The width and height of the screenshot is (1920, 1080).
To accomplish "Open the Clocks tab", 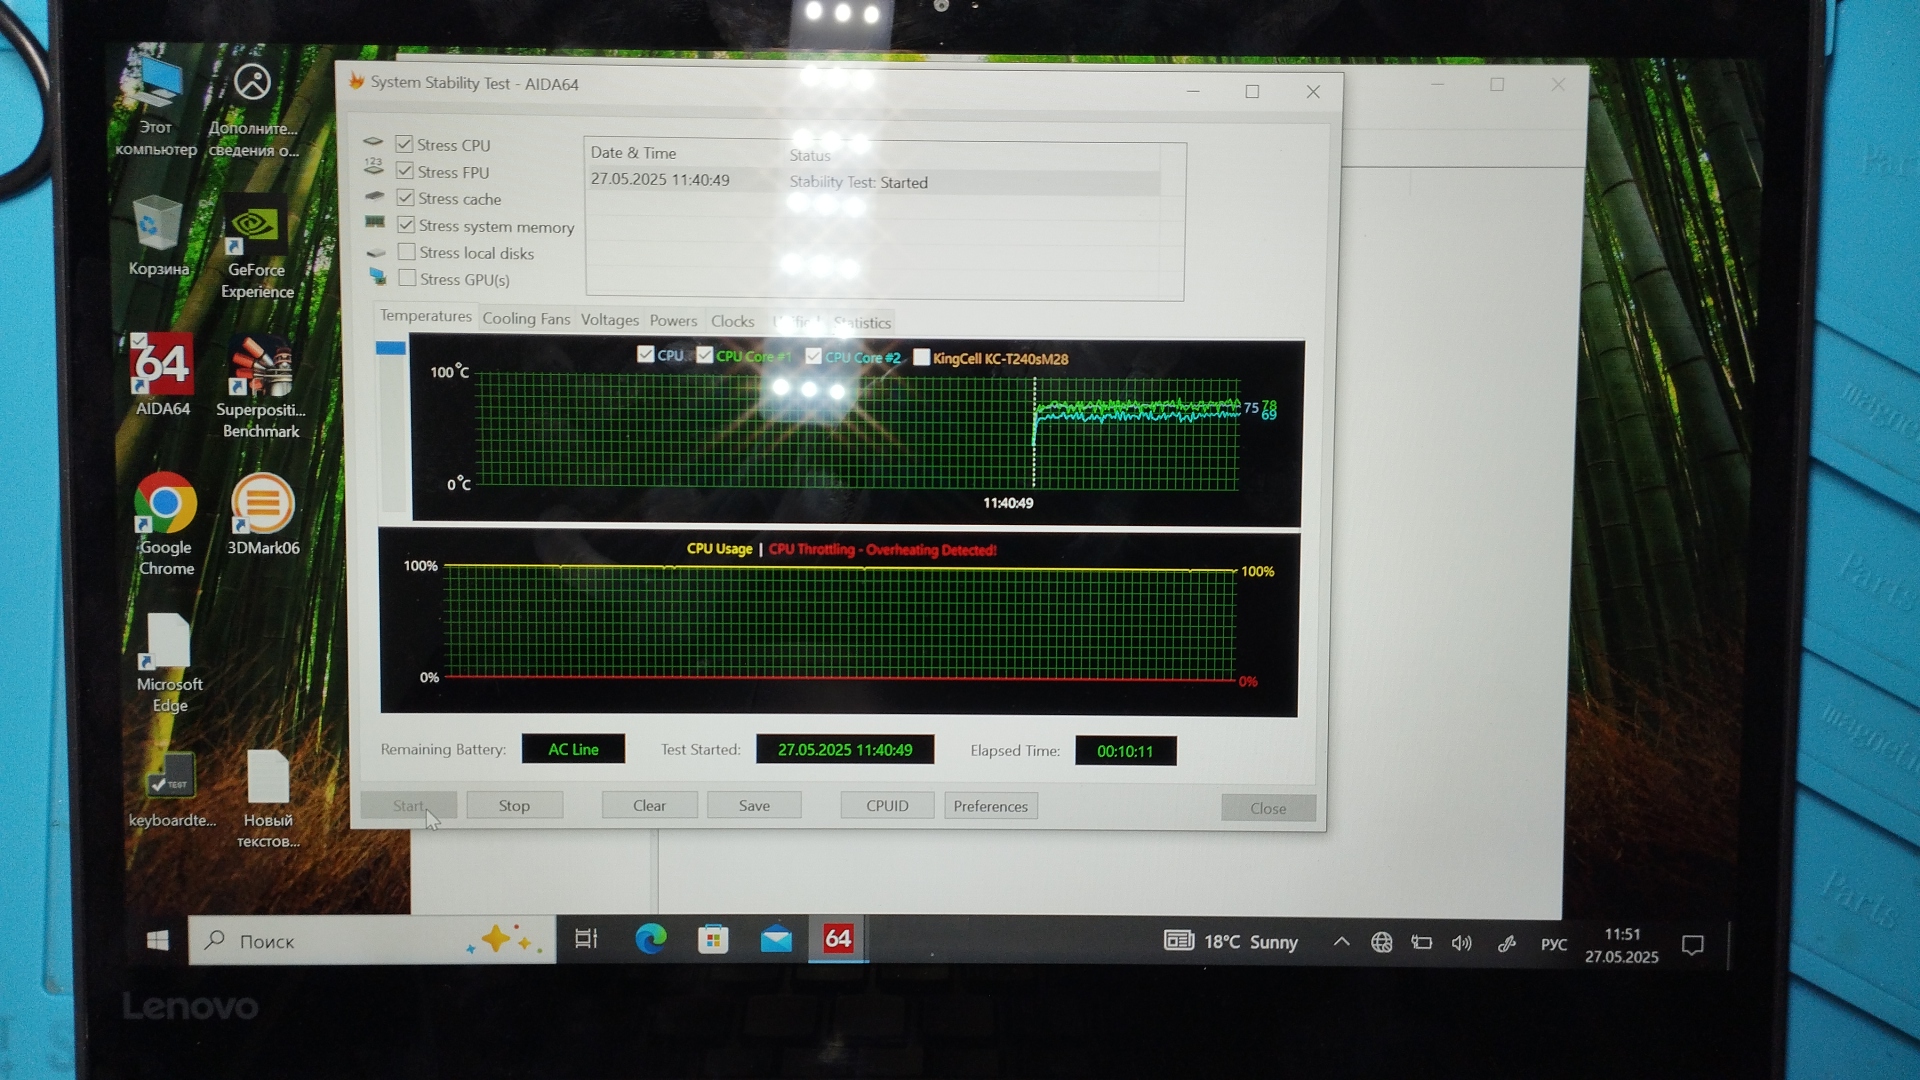I will click(732, 321).
